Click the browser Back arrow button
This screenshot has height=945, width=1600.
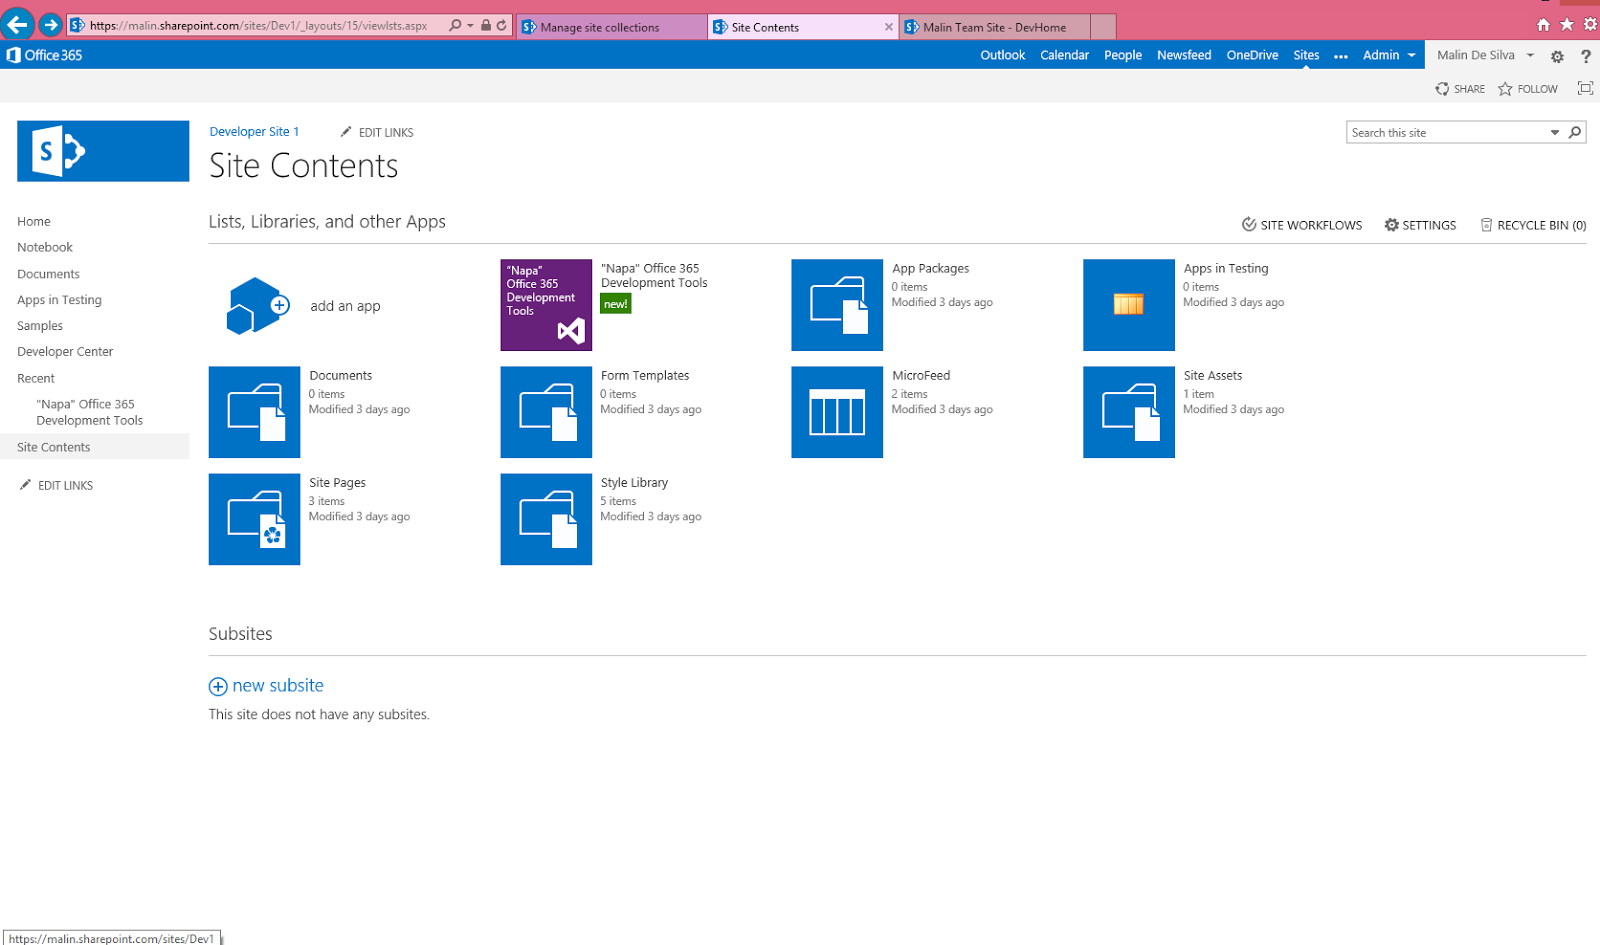(18, 24)
